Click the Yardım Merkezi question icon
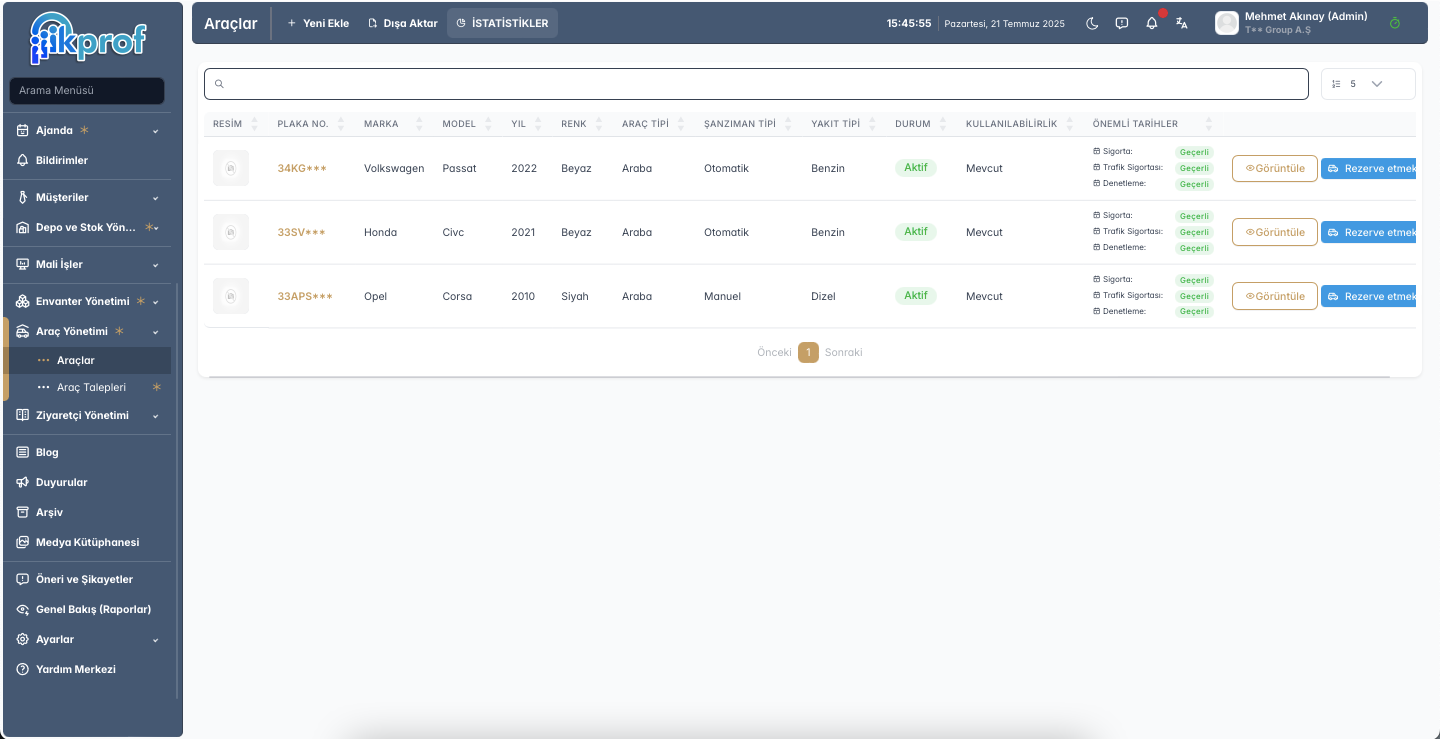The image size is (1440, 739). point(23,669)
